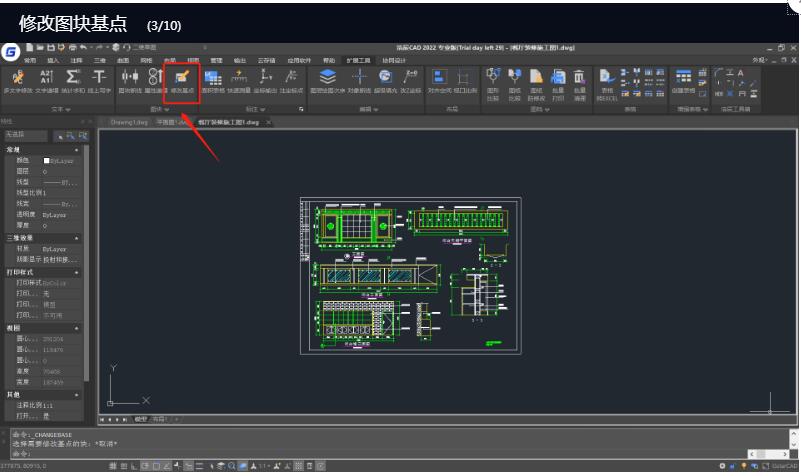
Task: Expand the 图块 ribbon panel dropdown
Action: [160, 109]
